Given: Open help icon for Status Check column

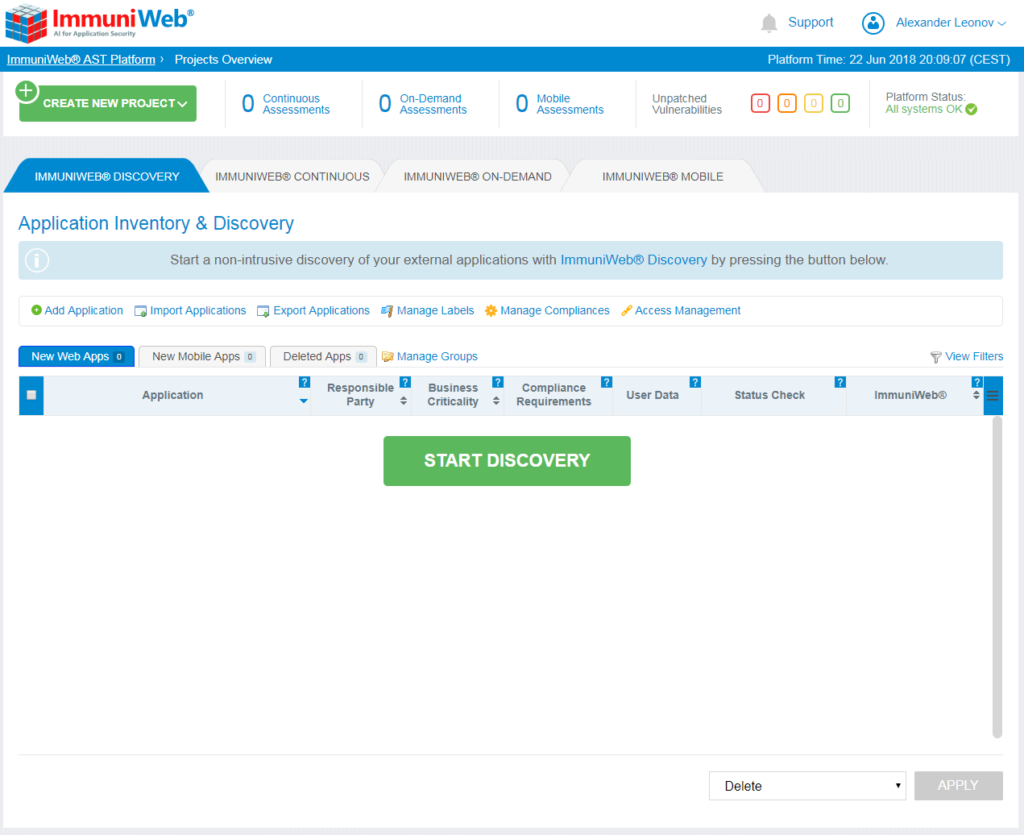Looking at the screenshot, I should click(x=840, y=383).
